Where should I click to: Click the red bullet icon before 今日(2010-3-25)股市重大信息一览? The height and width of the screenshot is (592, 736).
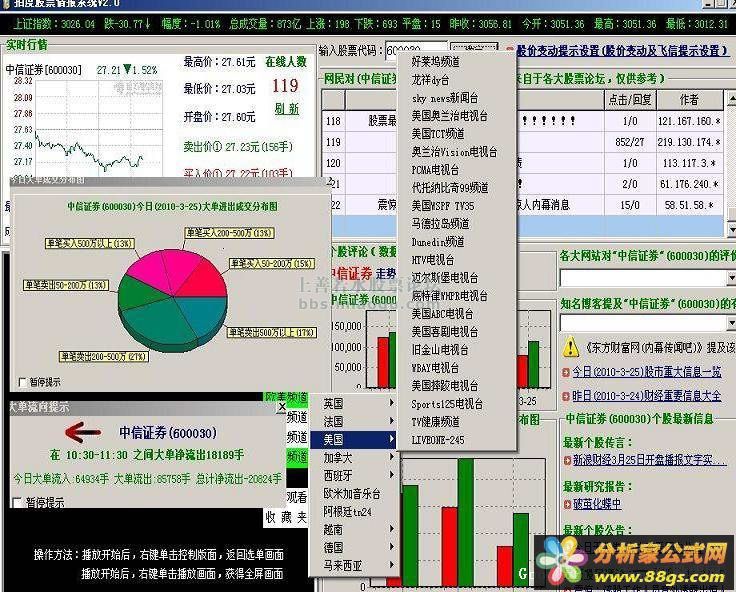[566, 372]
